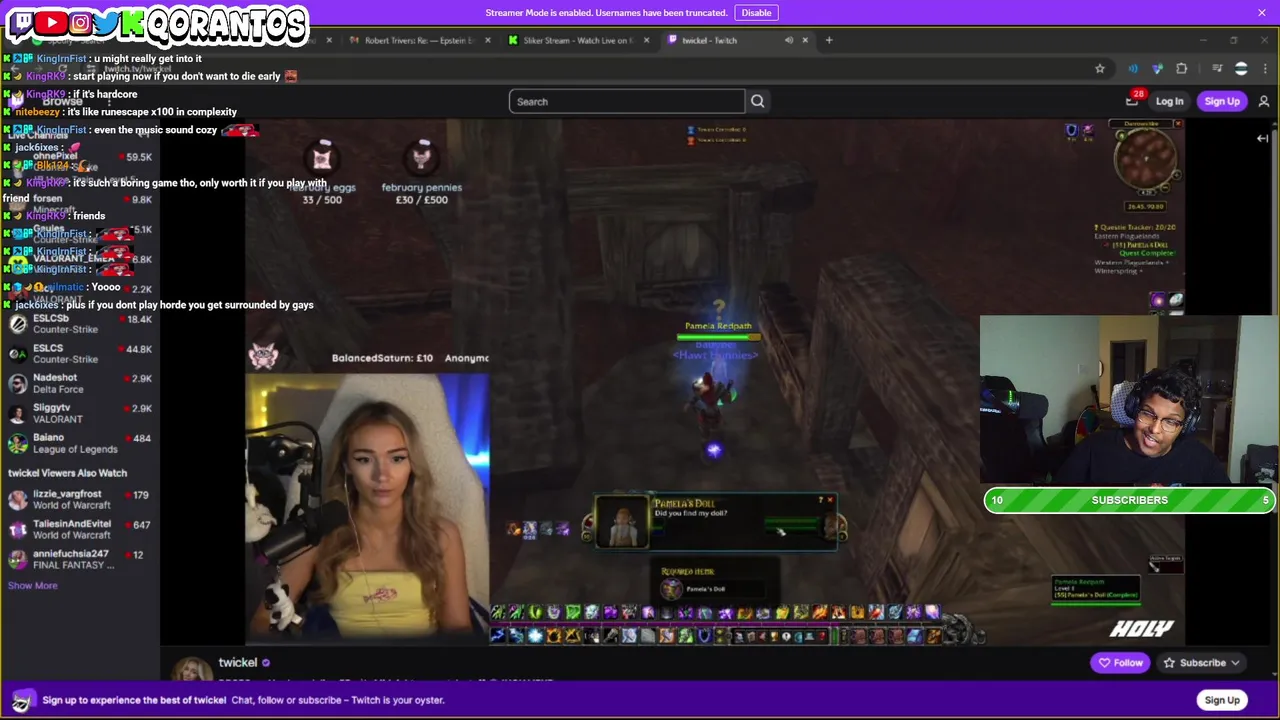Viewport: 1280px width, 720px height.
Task: Open Sliggytv VALORANT channel
Action: click(x=80, y=413)
